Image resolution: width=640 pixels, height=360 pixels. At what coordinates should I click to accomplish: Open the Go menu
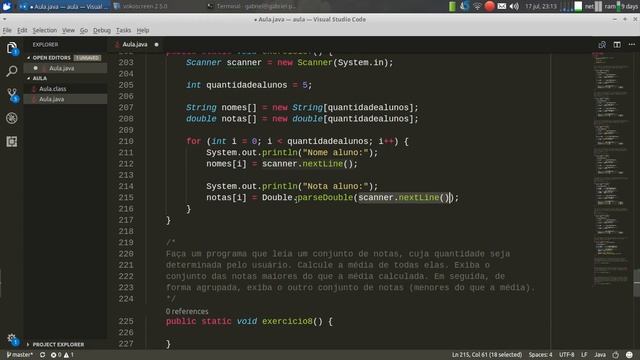pos(84,30)
